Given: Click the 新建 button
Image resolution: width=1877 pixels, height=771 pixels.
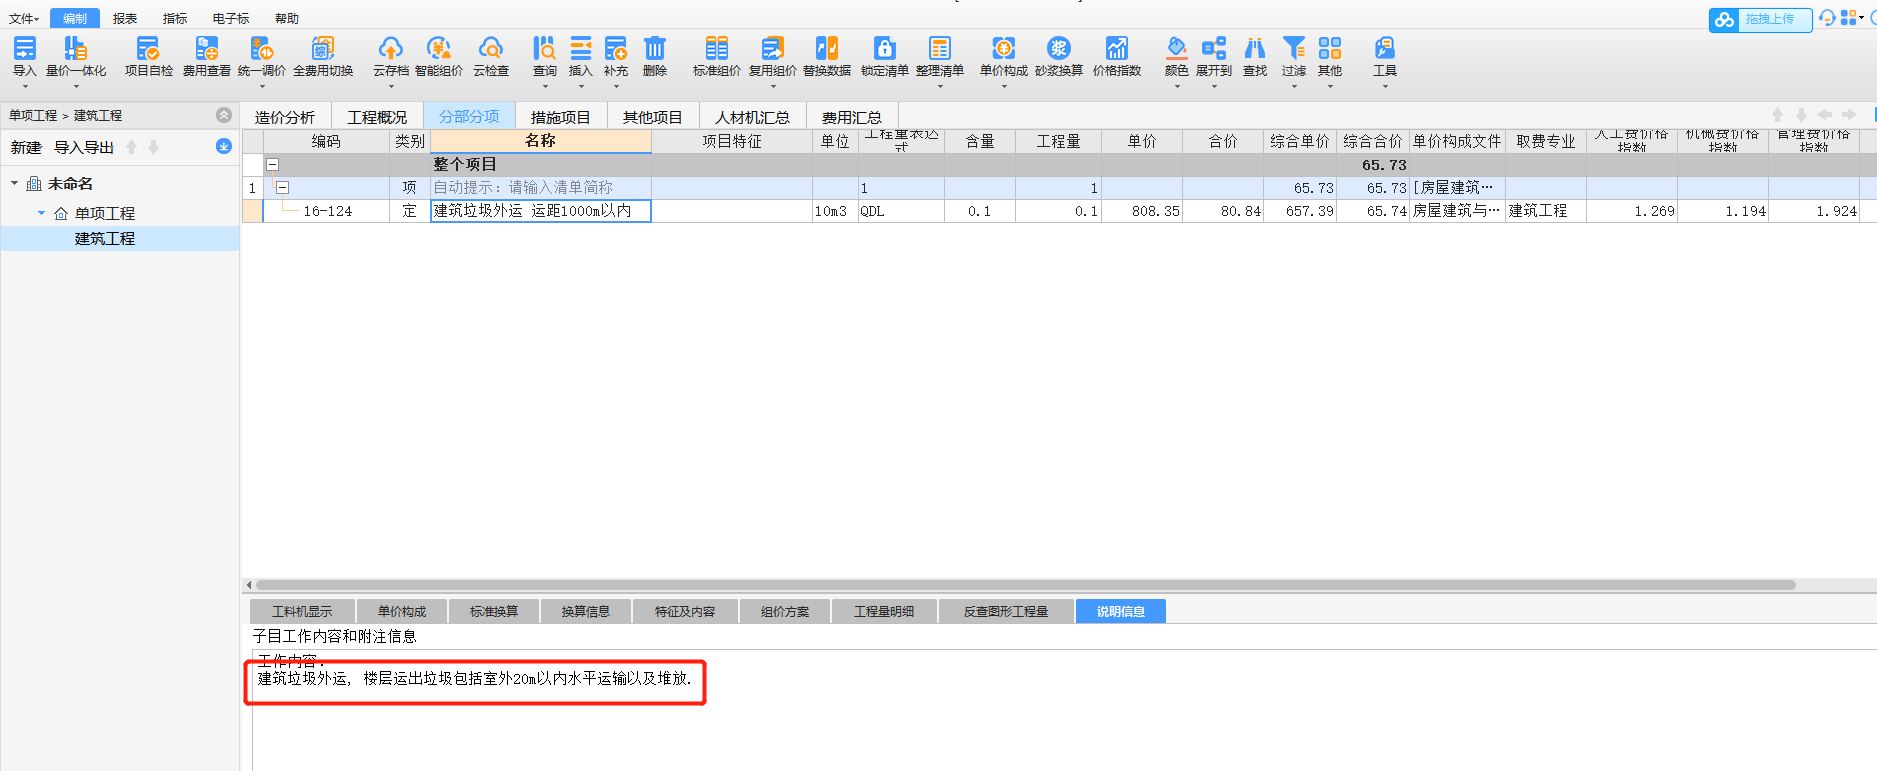Looking at the screenshot, I should 26,147.
